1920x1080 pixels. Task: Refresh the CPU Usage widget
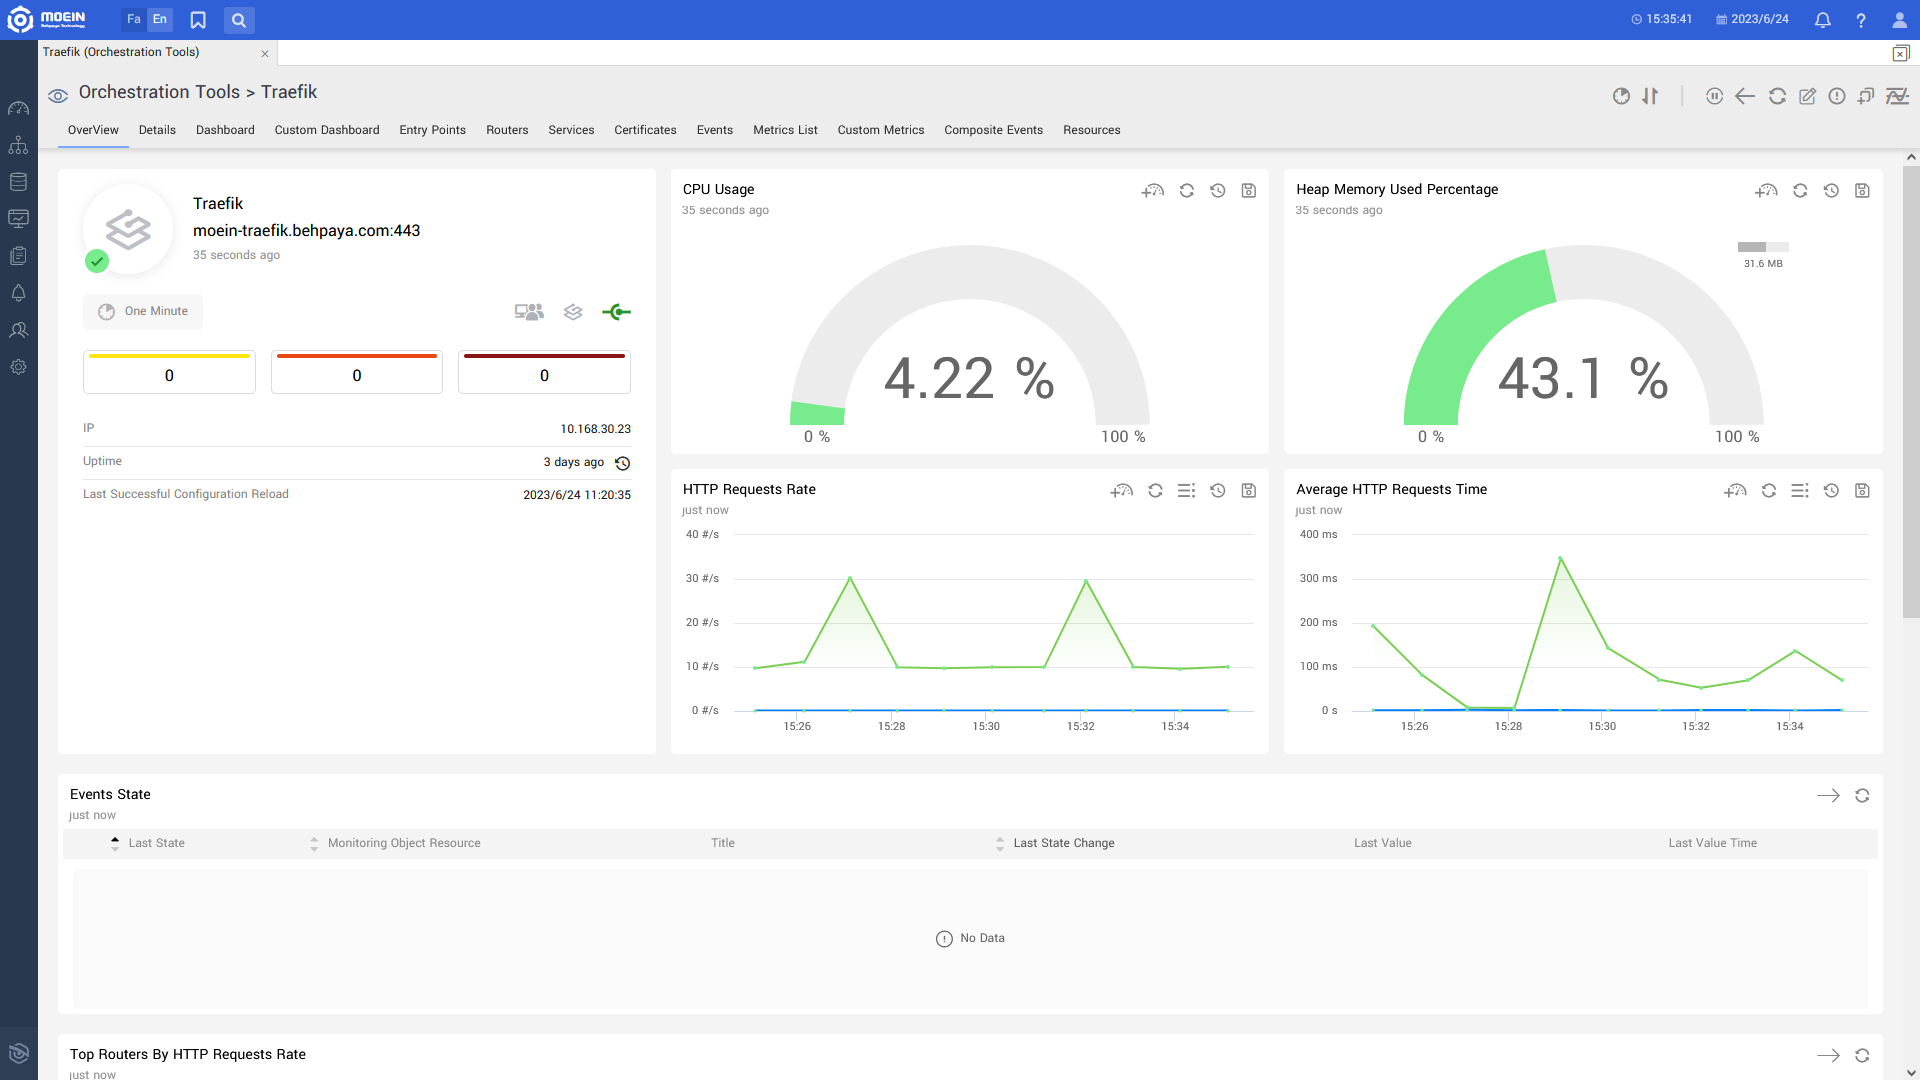pos(1186,190)
